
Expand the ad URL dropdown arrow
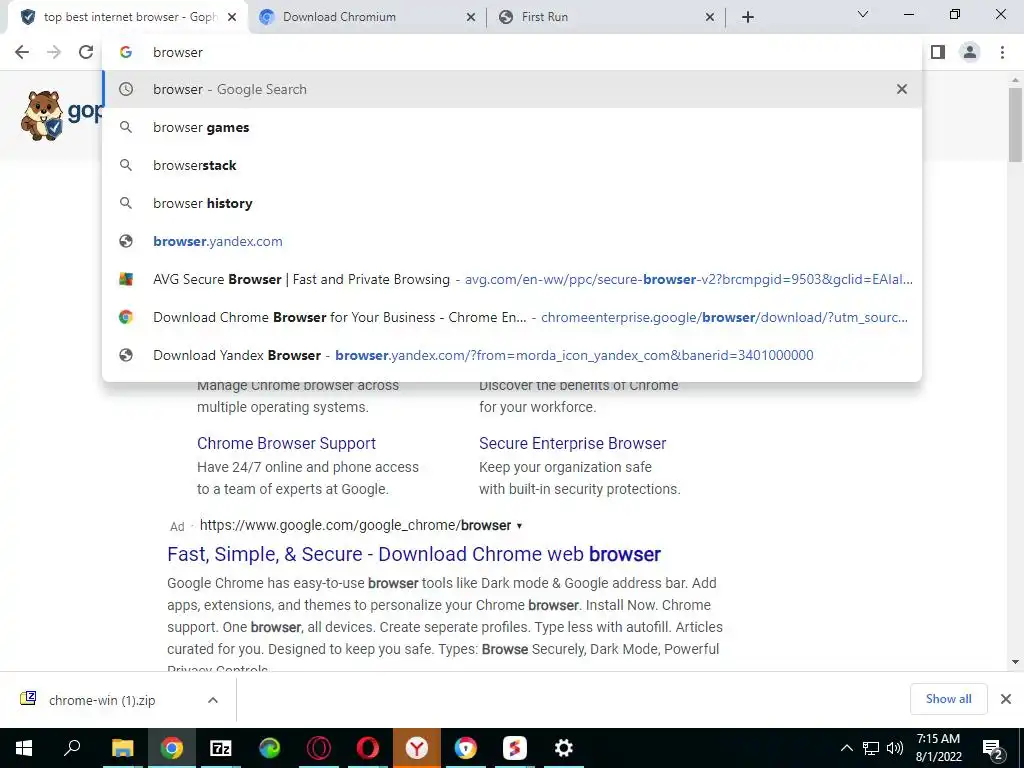(x=519, y=526)
